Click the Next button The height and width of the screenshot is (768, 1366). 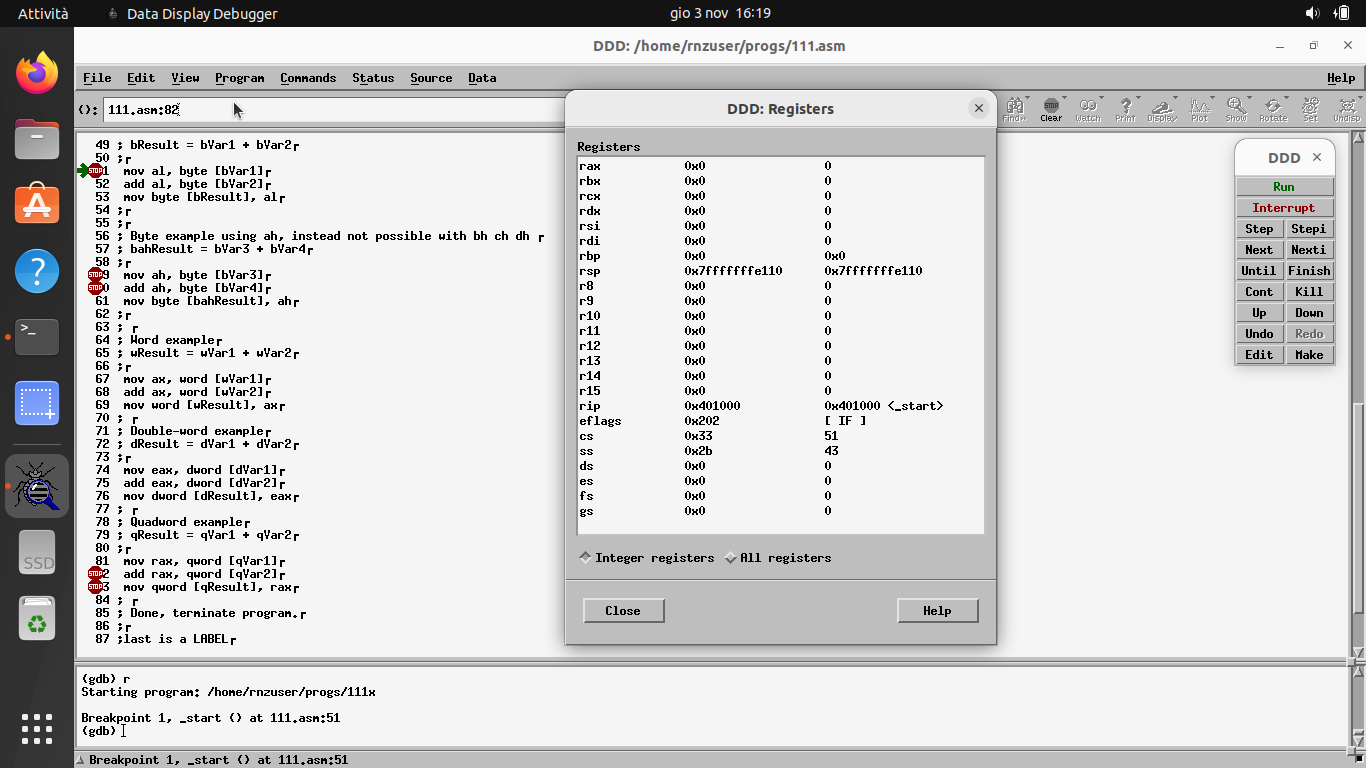[1259, 250]
